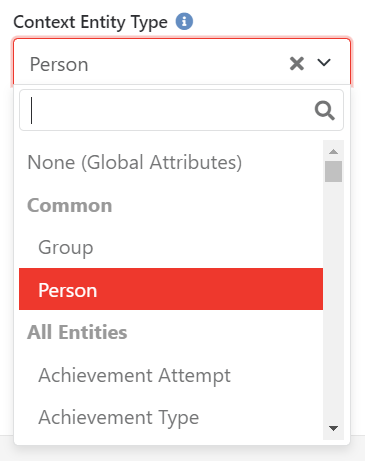Click the Person value in the combo box
Viewport: 365px width, 461px height.
59,64
